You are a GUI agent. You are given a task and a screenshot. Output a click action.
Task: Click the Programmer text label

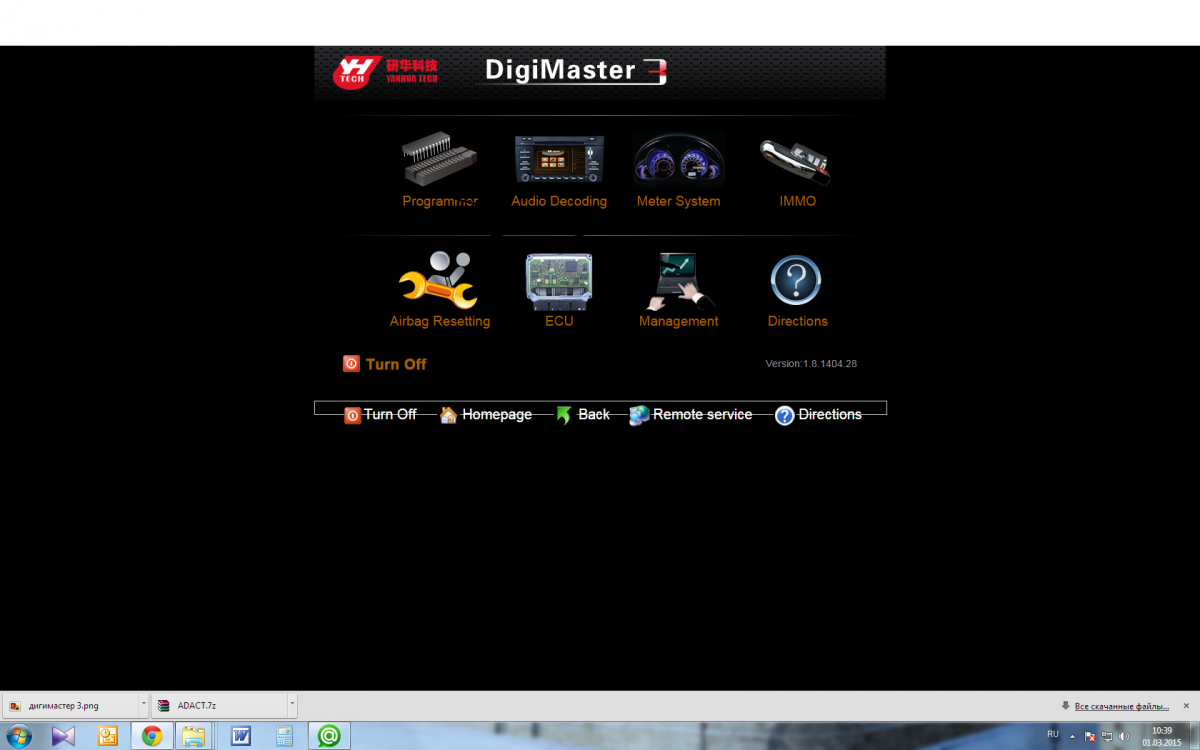(x=440, y=201)
